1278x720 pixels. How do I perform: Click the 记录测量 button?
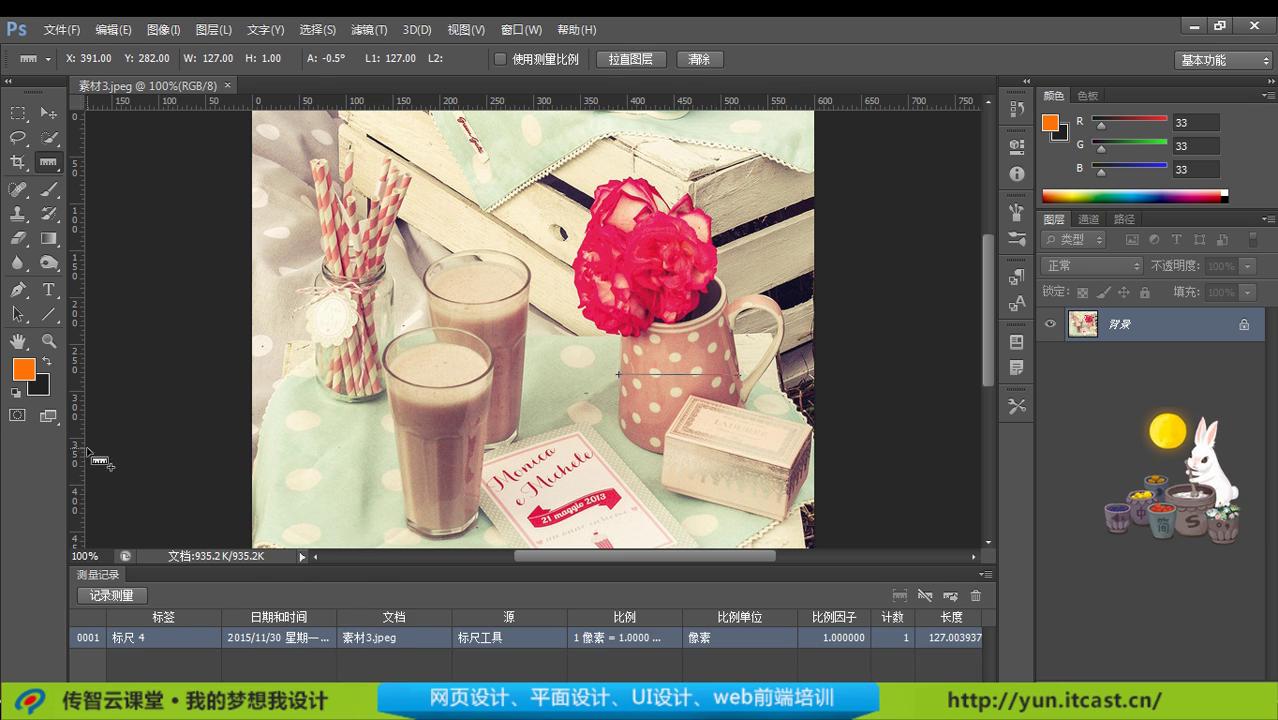[x=111, y=595]
